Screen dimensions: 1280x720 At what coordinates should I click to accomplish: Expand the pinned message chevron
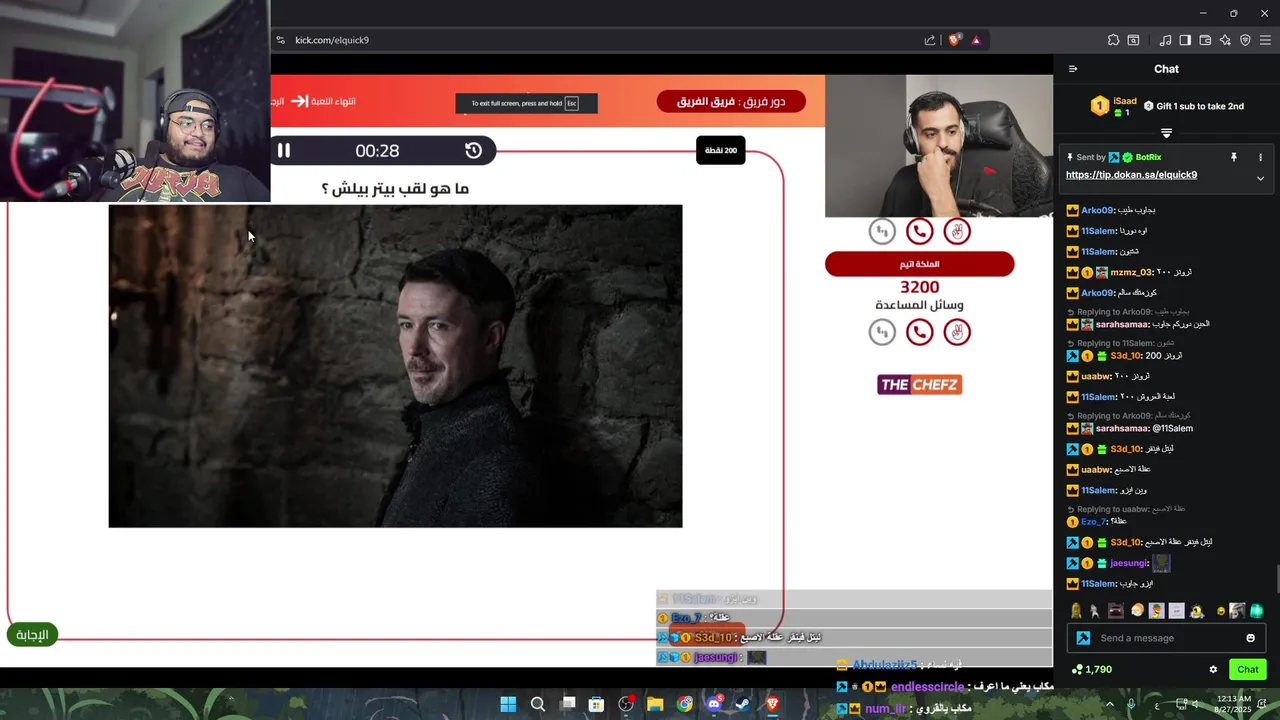(1260, 178)
